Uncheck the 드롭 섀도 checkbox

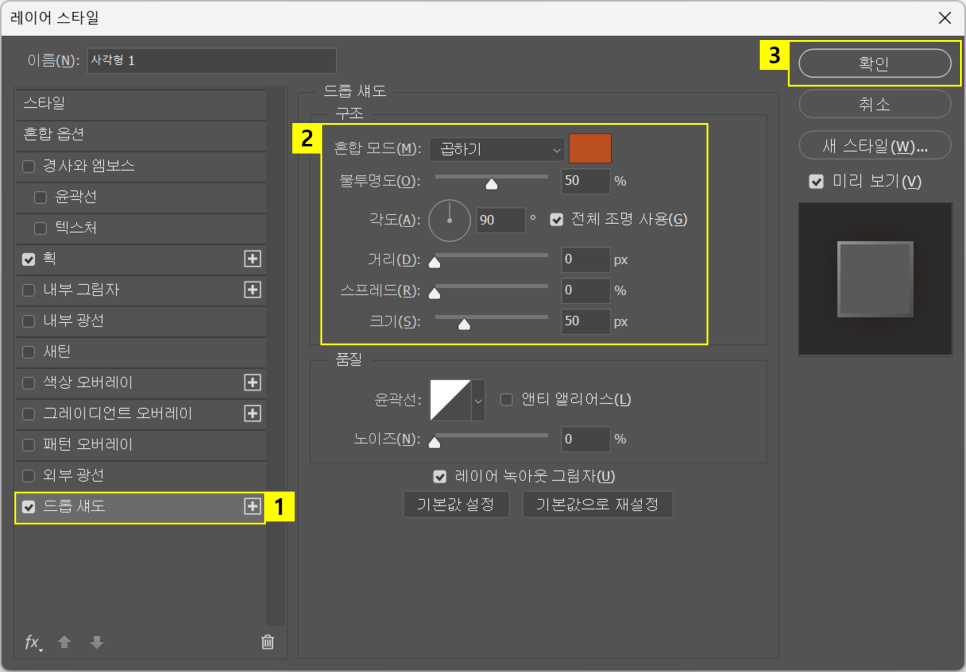28,507
